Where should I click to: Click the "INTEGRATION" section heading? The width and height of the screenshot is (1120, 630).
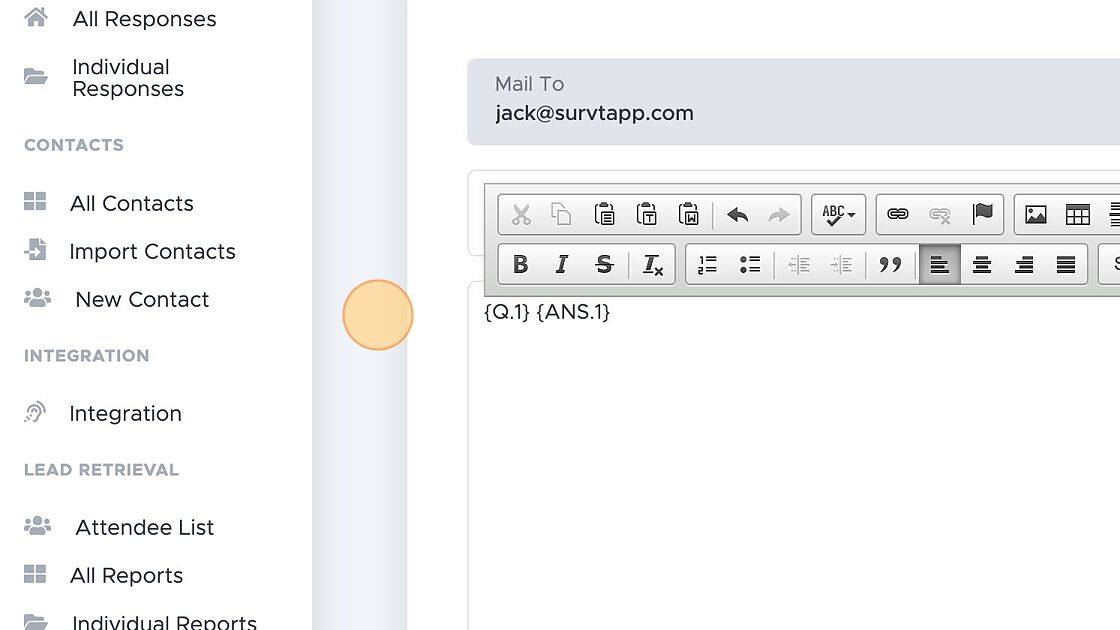[86, 356]
